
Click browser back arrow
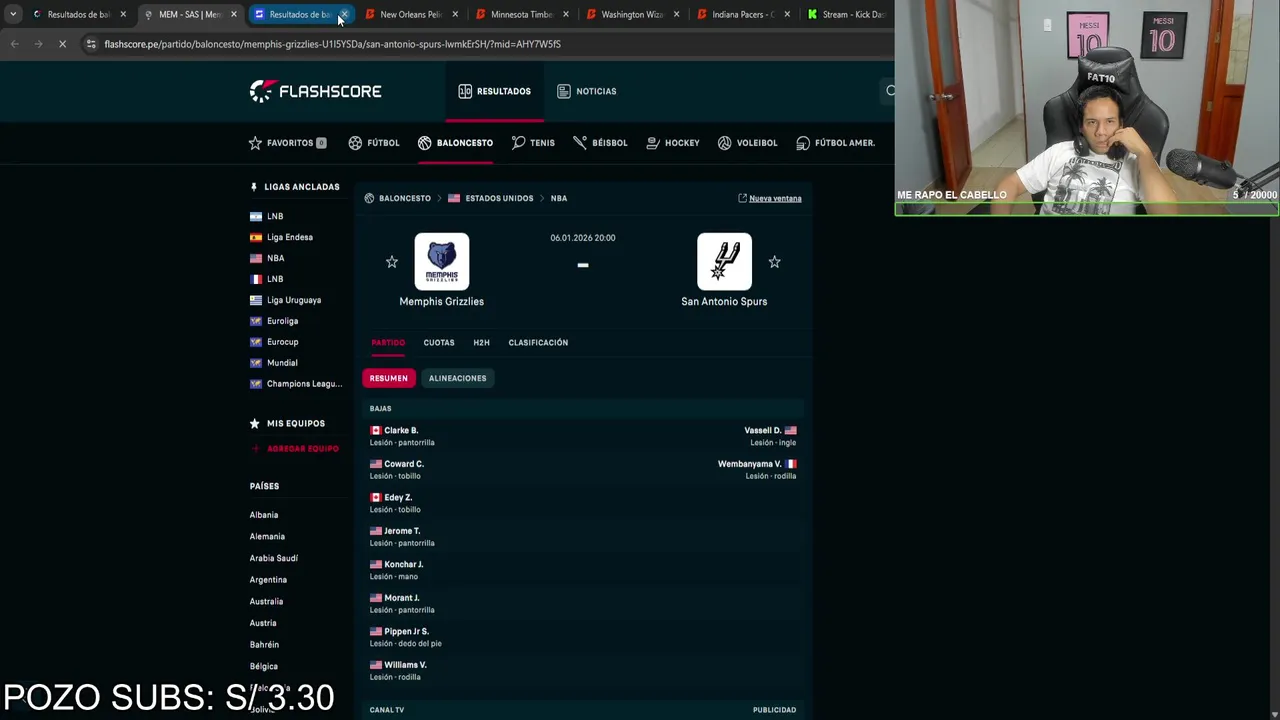(x=15, y=44)
